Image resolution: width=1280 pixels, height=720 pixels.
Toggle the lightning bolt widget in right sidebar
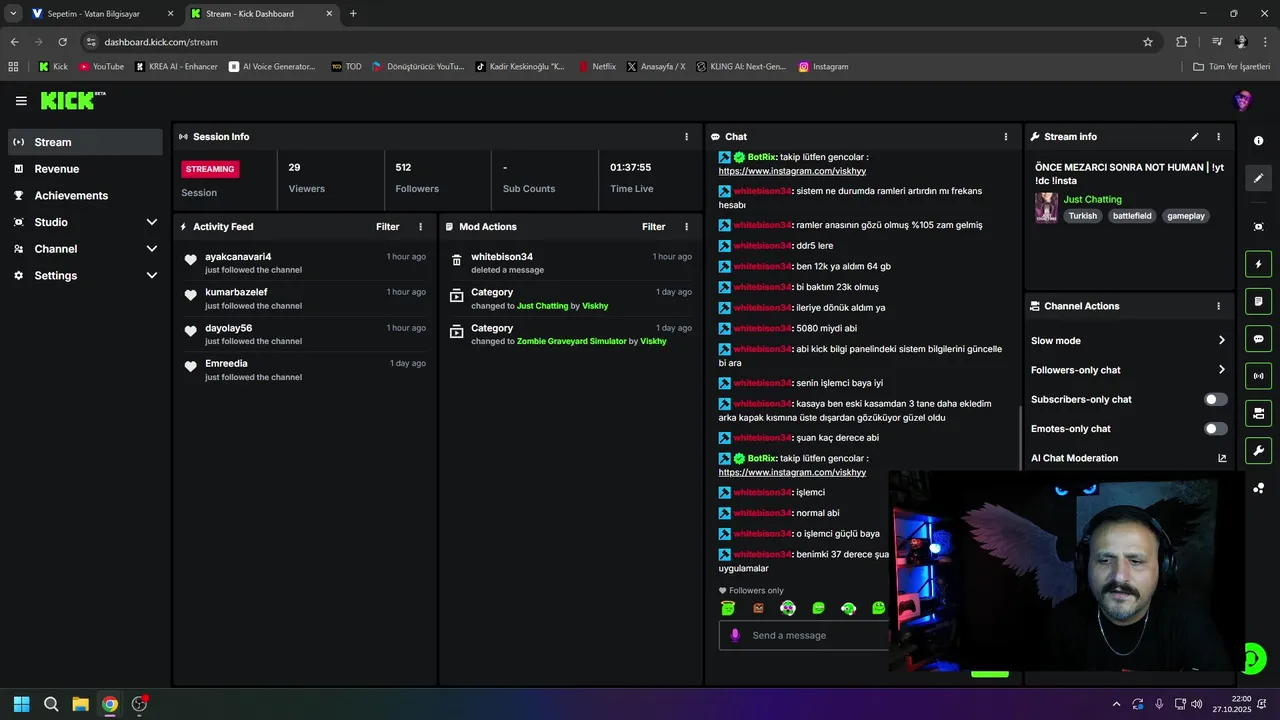[x=1258, y=264]
